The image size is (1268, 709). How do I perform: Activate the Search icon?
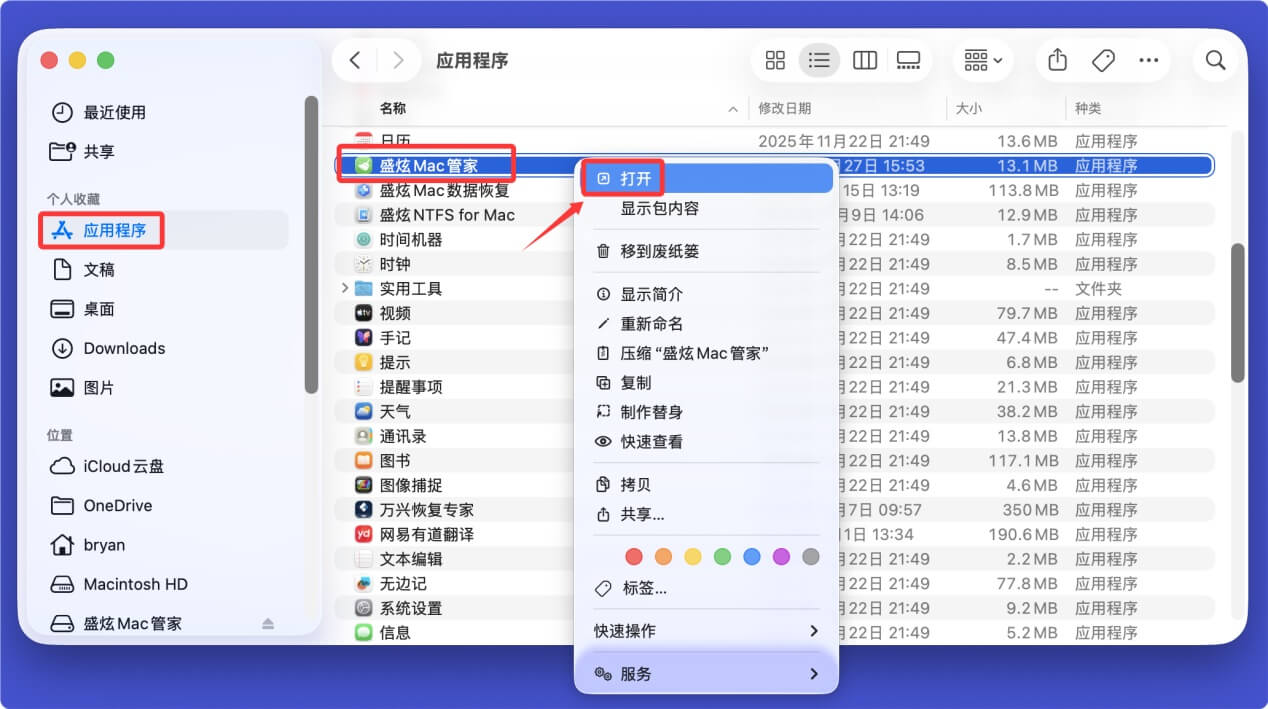tap(1215, 60)
